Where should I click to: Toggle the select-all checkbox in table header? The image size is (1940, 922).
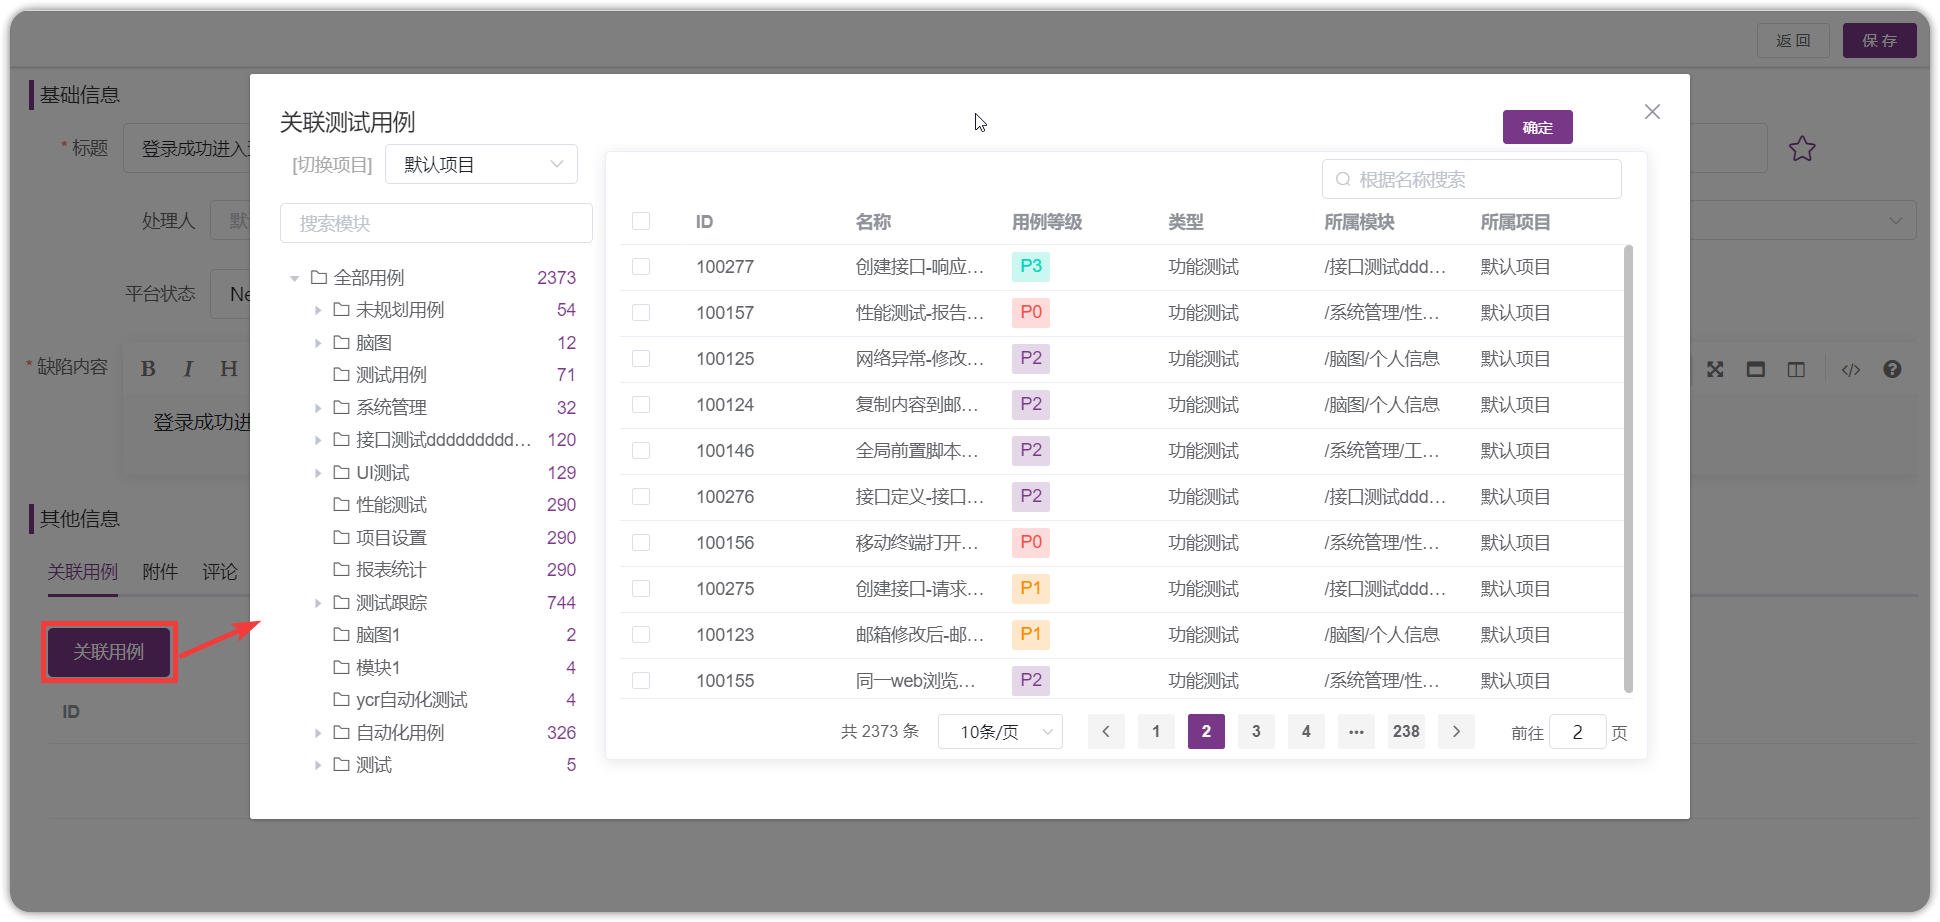click(x=641, y=221)
